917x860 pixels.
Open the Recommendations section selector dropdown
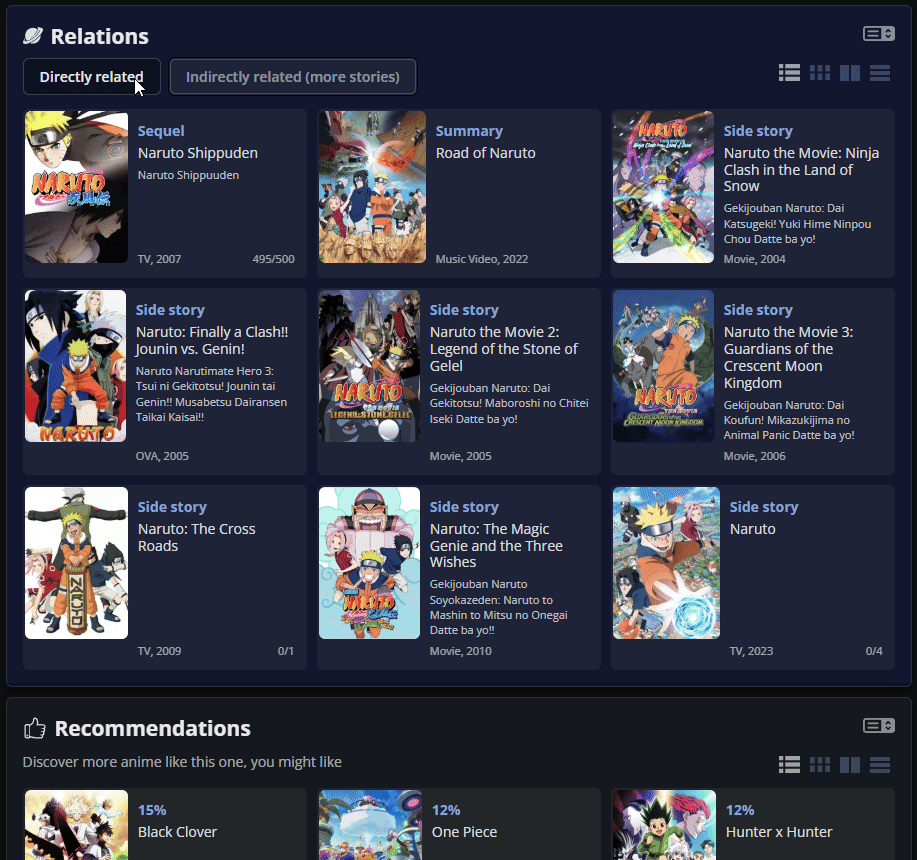[879, 725]
